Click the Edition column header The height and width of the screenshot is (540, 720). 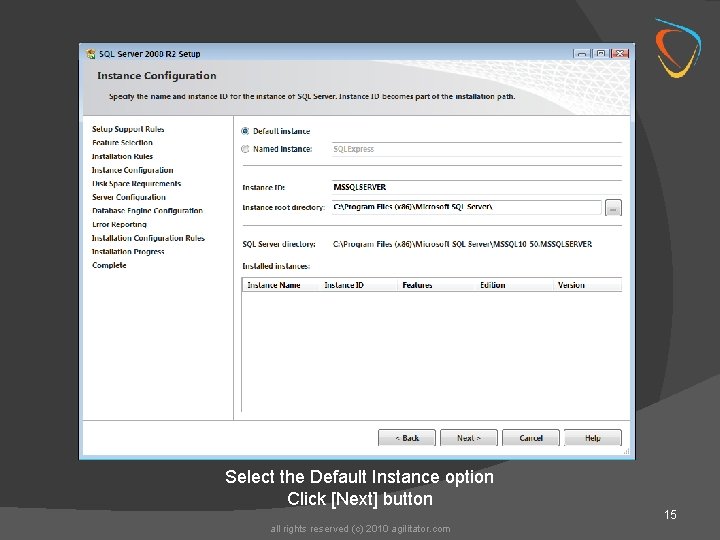[514, 285]
